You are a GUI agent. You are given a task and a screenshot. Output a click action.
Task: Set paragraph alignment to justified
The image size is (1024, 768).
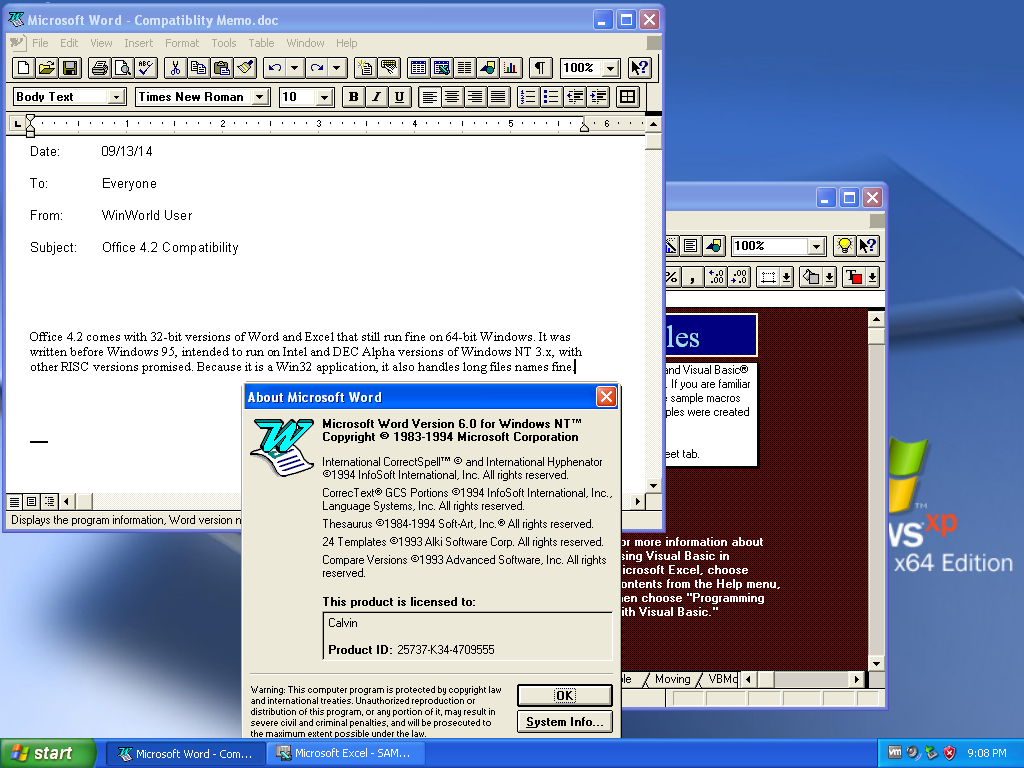[x=498, y=97]
